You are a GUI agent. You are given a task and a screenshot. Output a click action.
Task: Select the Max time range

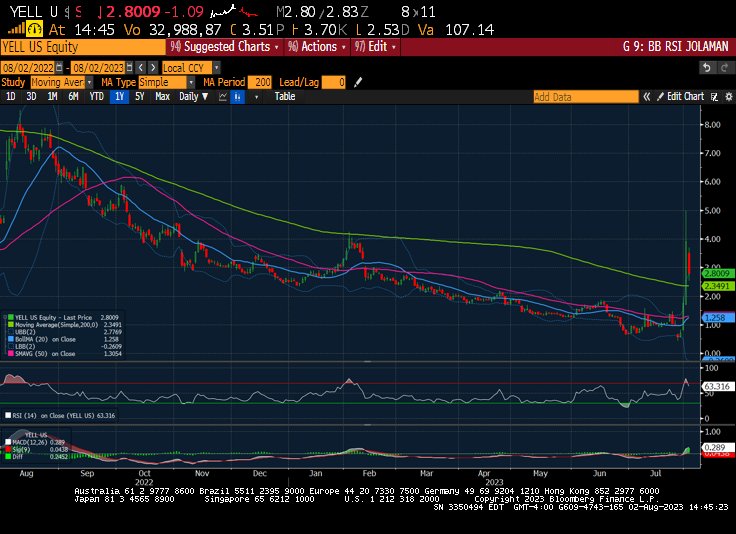162,97
